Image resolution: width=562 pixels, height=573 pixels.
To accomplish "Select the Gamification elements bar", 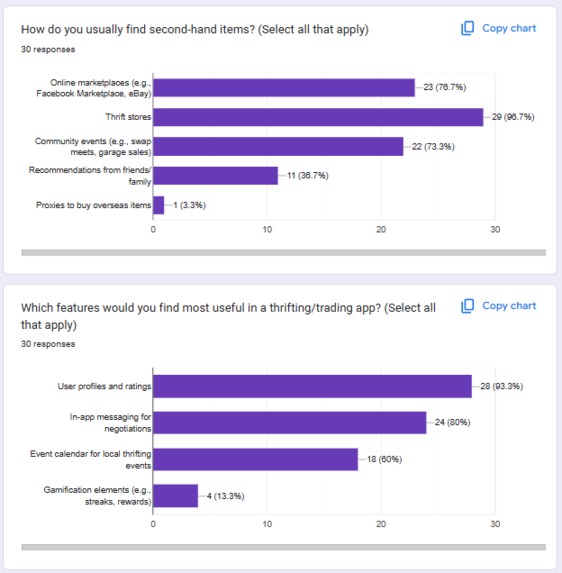I will pyautogui.click(x=175, y=496).
